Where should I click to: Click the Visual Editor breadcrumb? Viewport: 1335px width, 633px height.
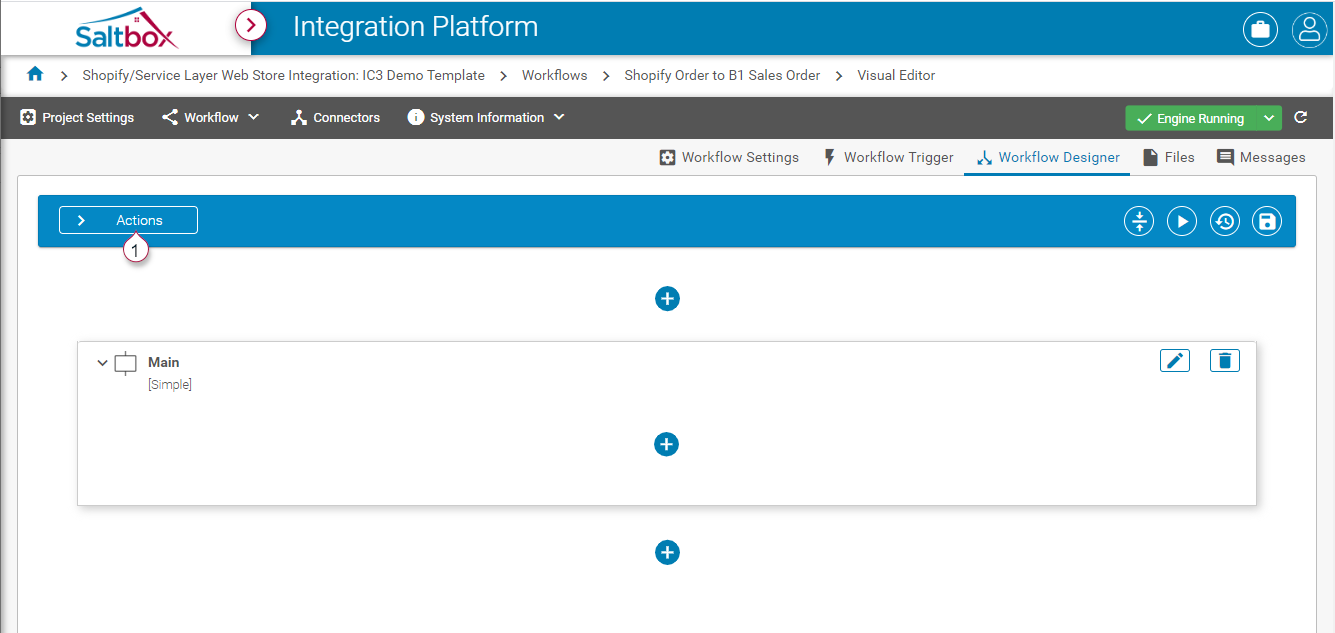tap(896, 75)
